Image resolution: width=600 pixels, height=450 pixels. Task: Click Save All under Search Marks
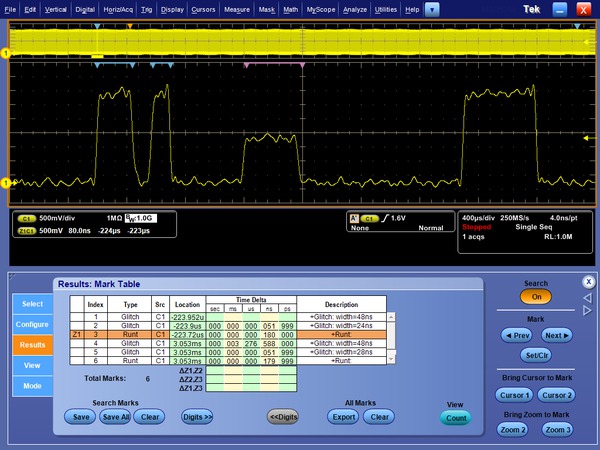coord(117,417)
